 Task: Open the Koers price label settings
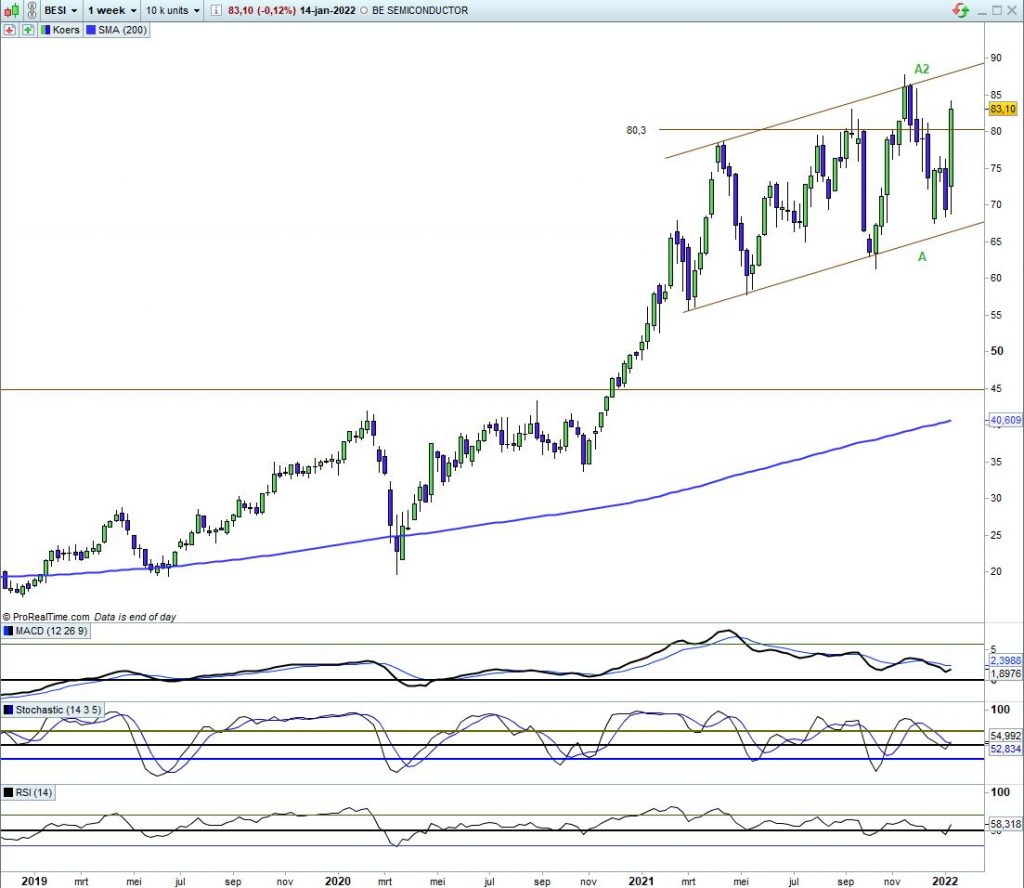pyautogui.click(x=62, y=30)
